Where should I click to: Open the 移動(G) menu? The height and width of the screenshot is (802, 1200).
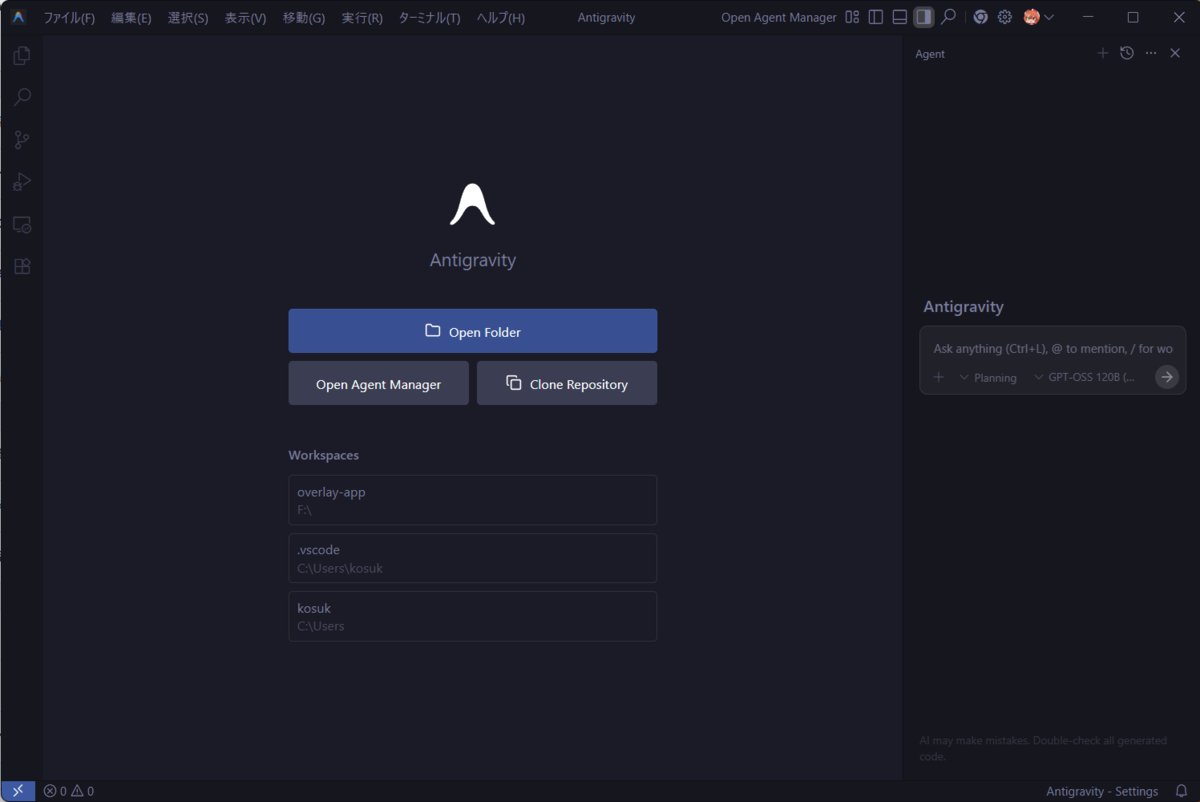click(x=303, y=18)
